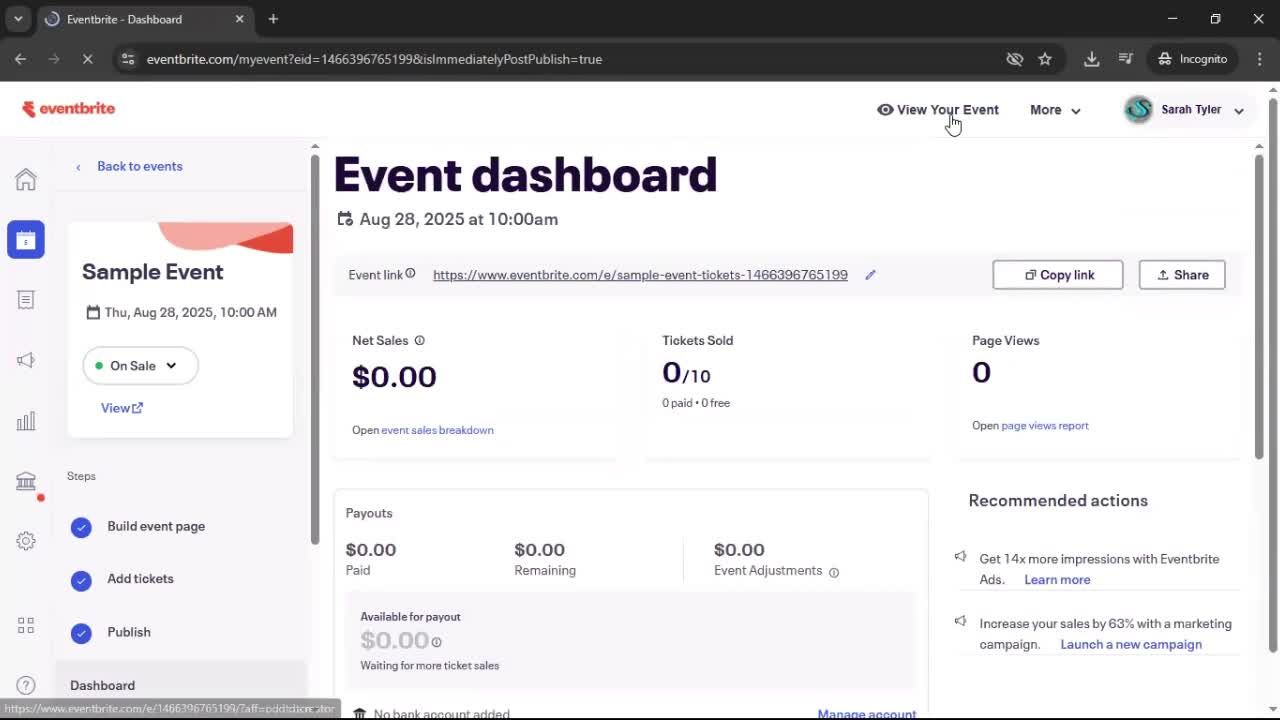This screenshot has height=720, width=1280.
Task: Switch to the Eventbrite - Dashboard tab
Action: (x=143, y=19)
